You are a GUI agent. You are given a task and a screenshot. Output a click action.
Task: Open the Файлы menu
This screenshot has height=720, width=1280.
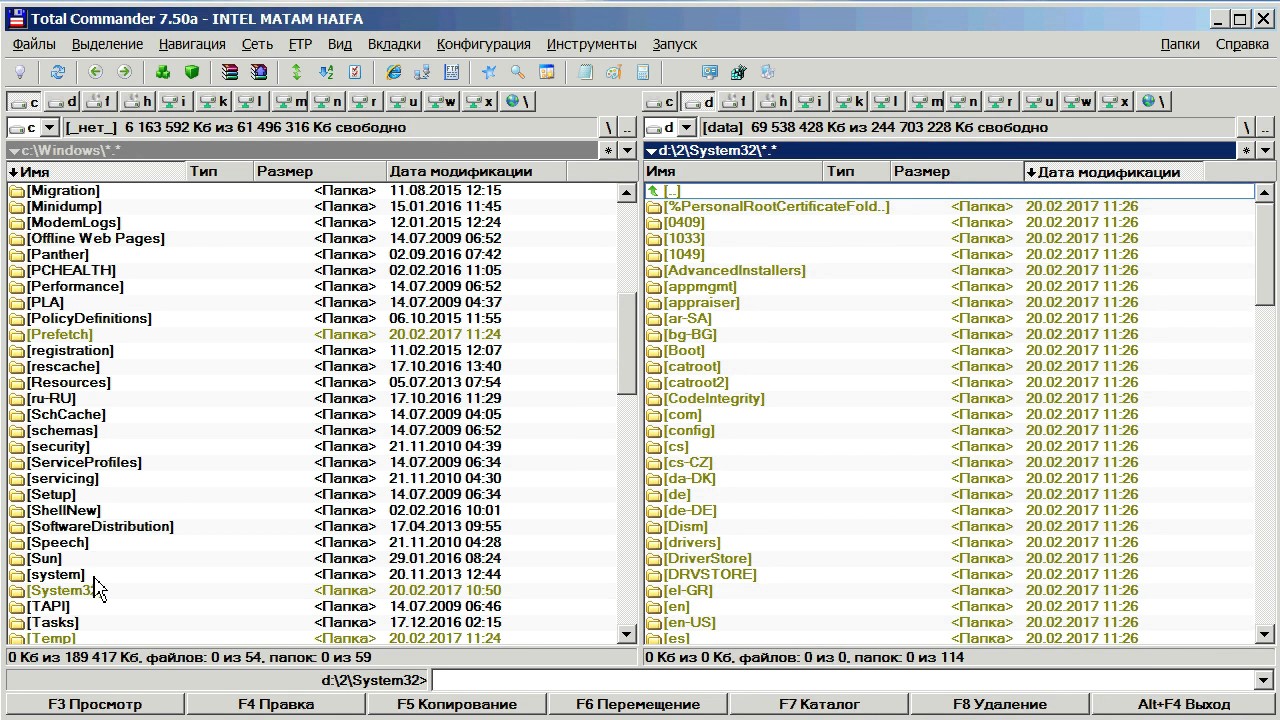[34, 44]
